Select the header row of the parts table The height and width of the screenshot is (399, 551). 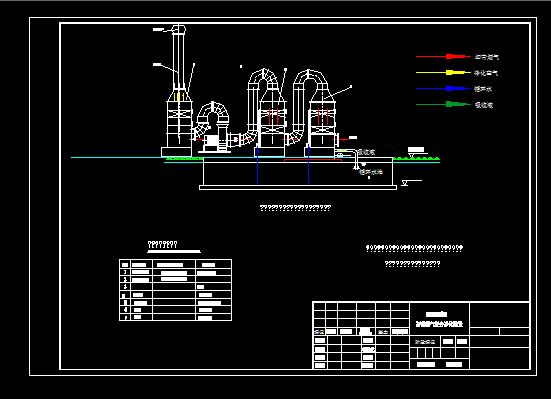[175, 264]
